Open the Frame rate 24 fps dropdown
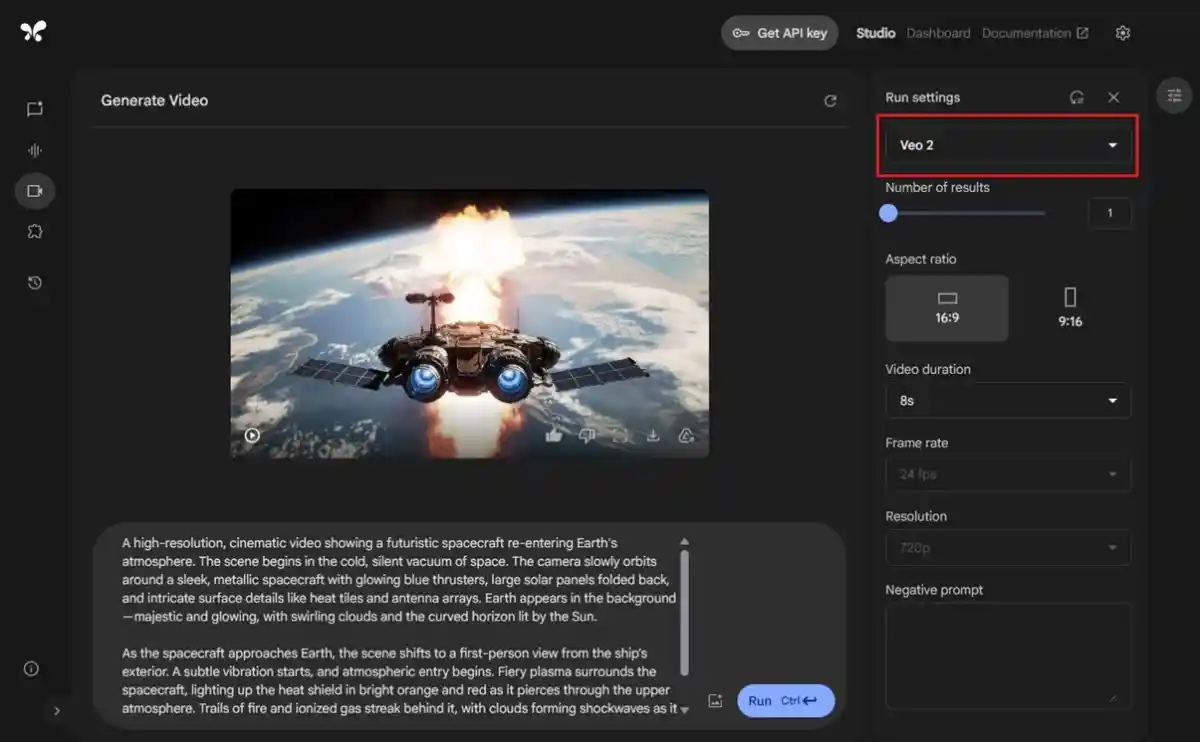The height and width of the screenshot is (742, 1200). 1008,474
